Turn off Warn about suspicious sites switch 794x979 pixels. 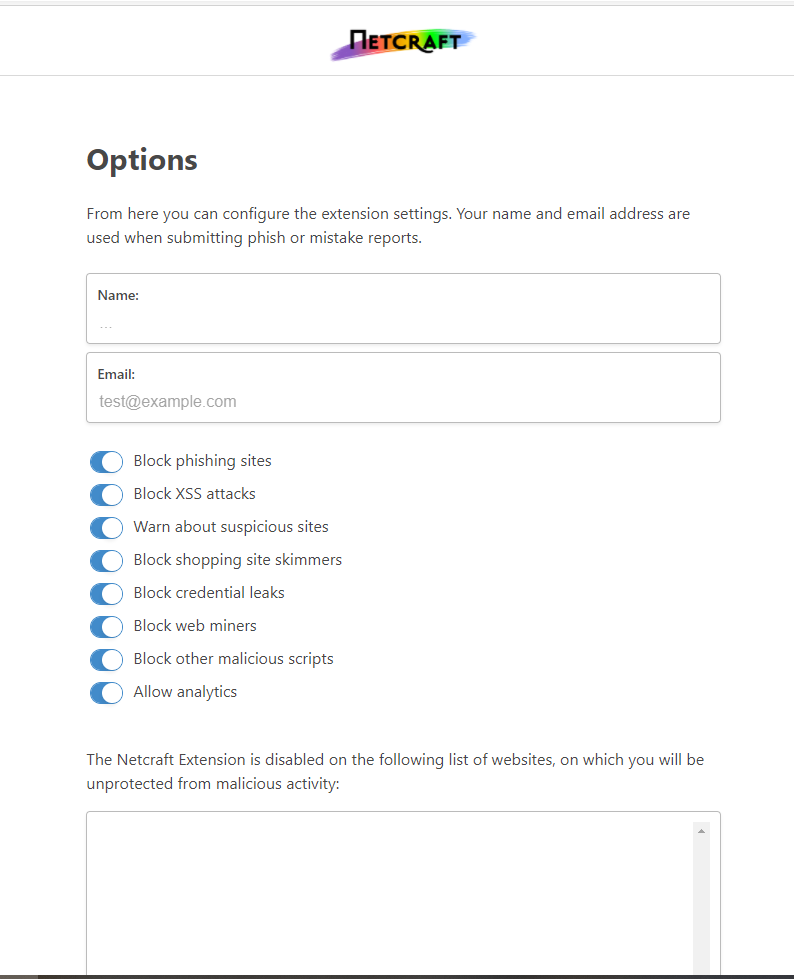pos(106,527)
